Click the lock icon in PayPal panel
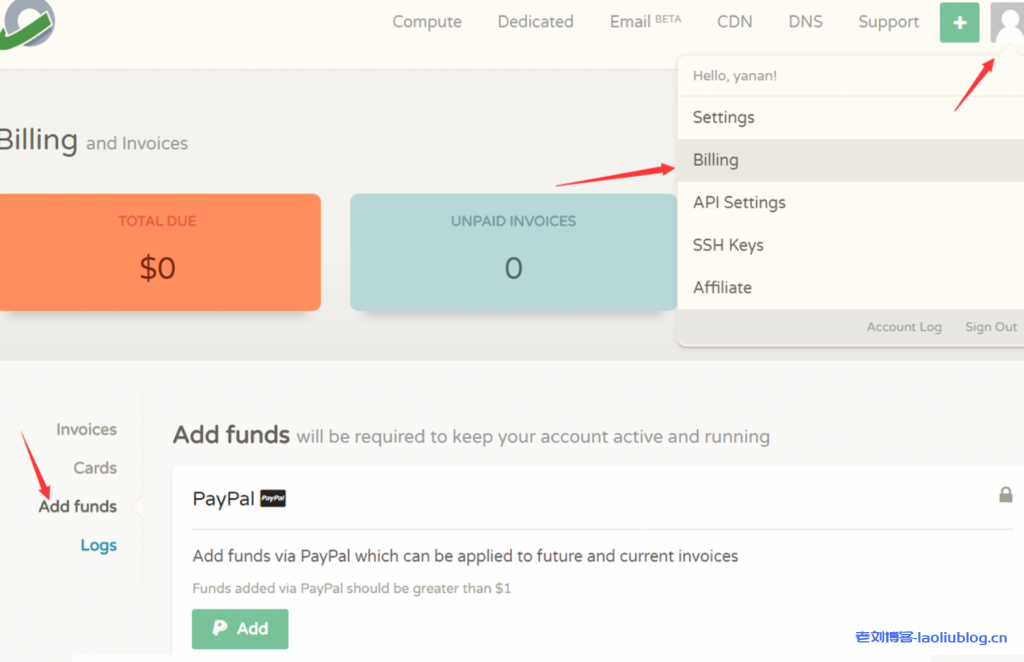Viewport: 1024px width, 662px height. pos(1006,495)
